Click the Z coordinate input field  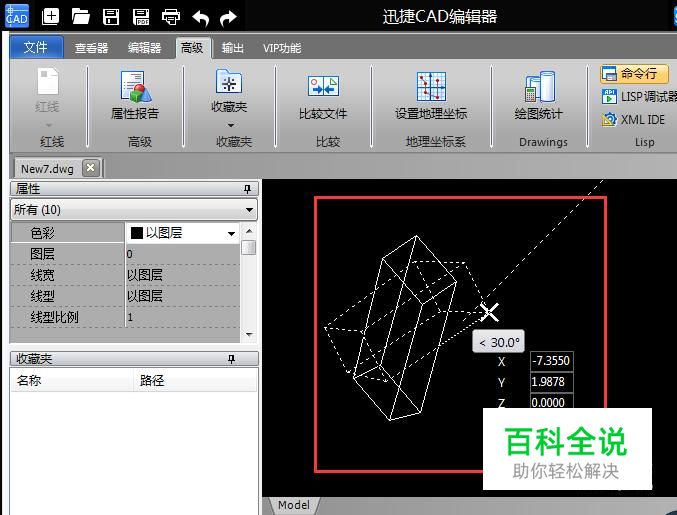tap(551, 402)
